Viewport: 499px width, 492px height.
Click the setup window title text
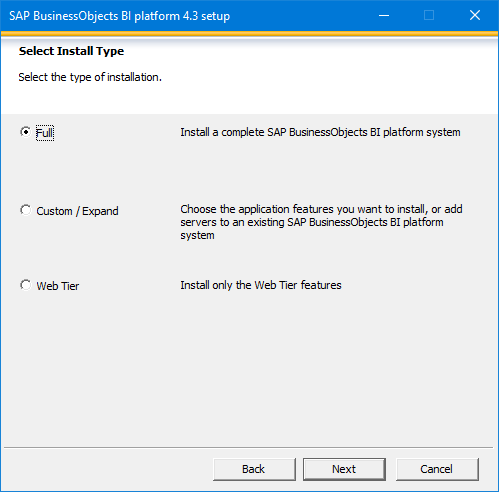point(120,16)
